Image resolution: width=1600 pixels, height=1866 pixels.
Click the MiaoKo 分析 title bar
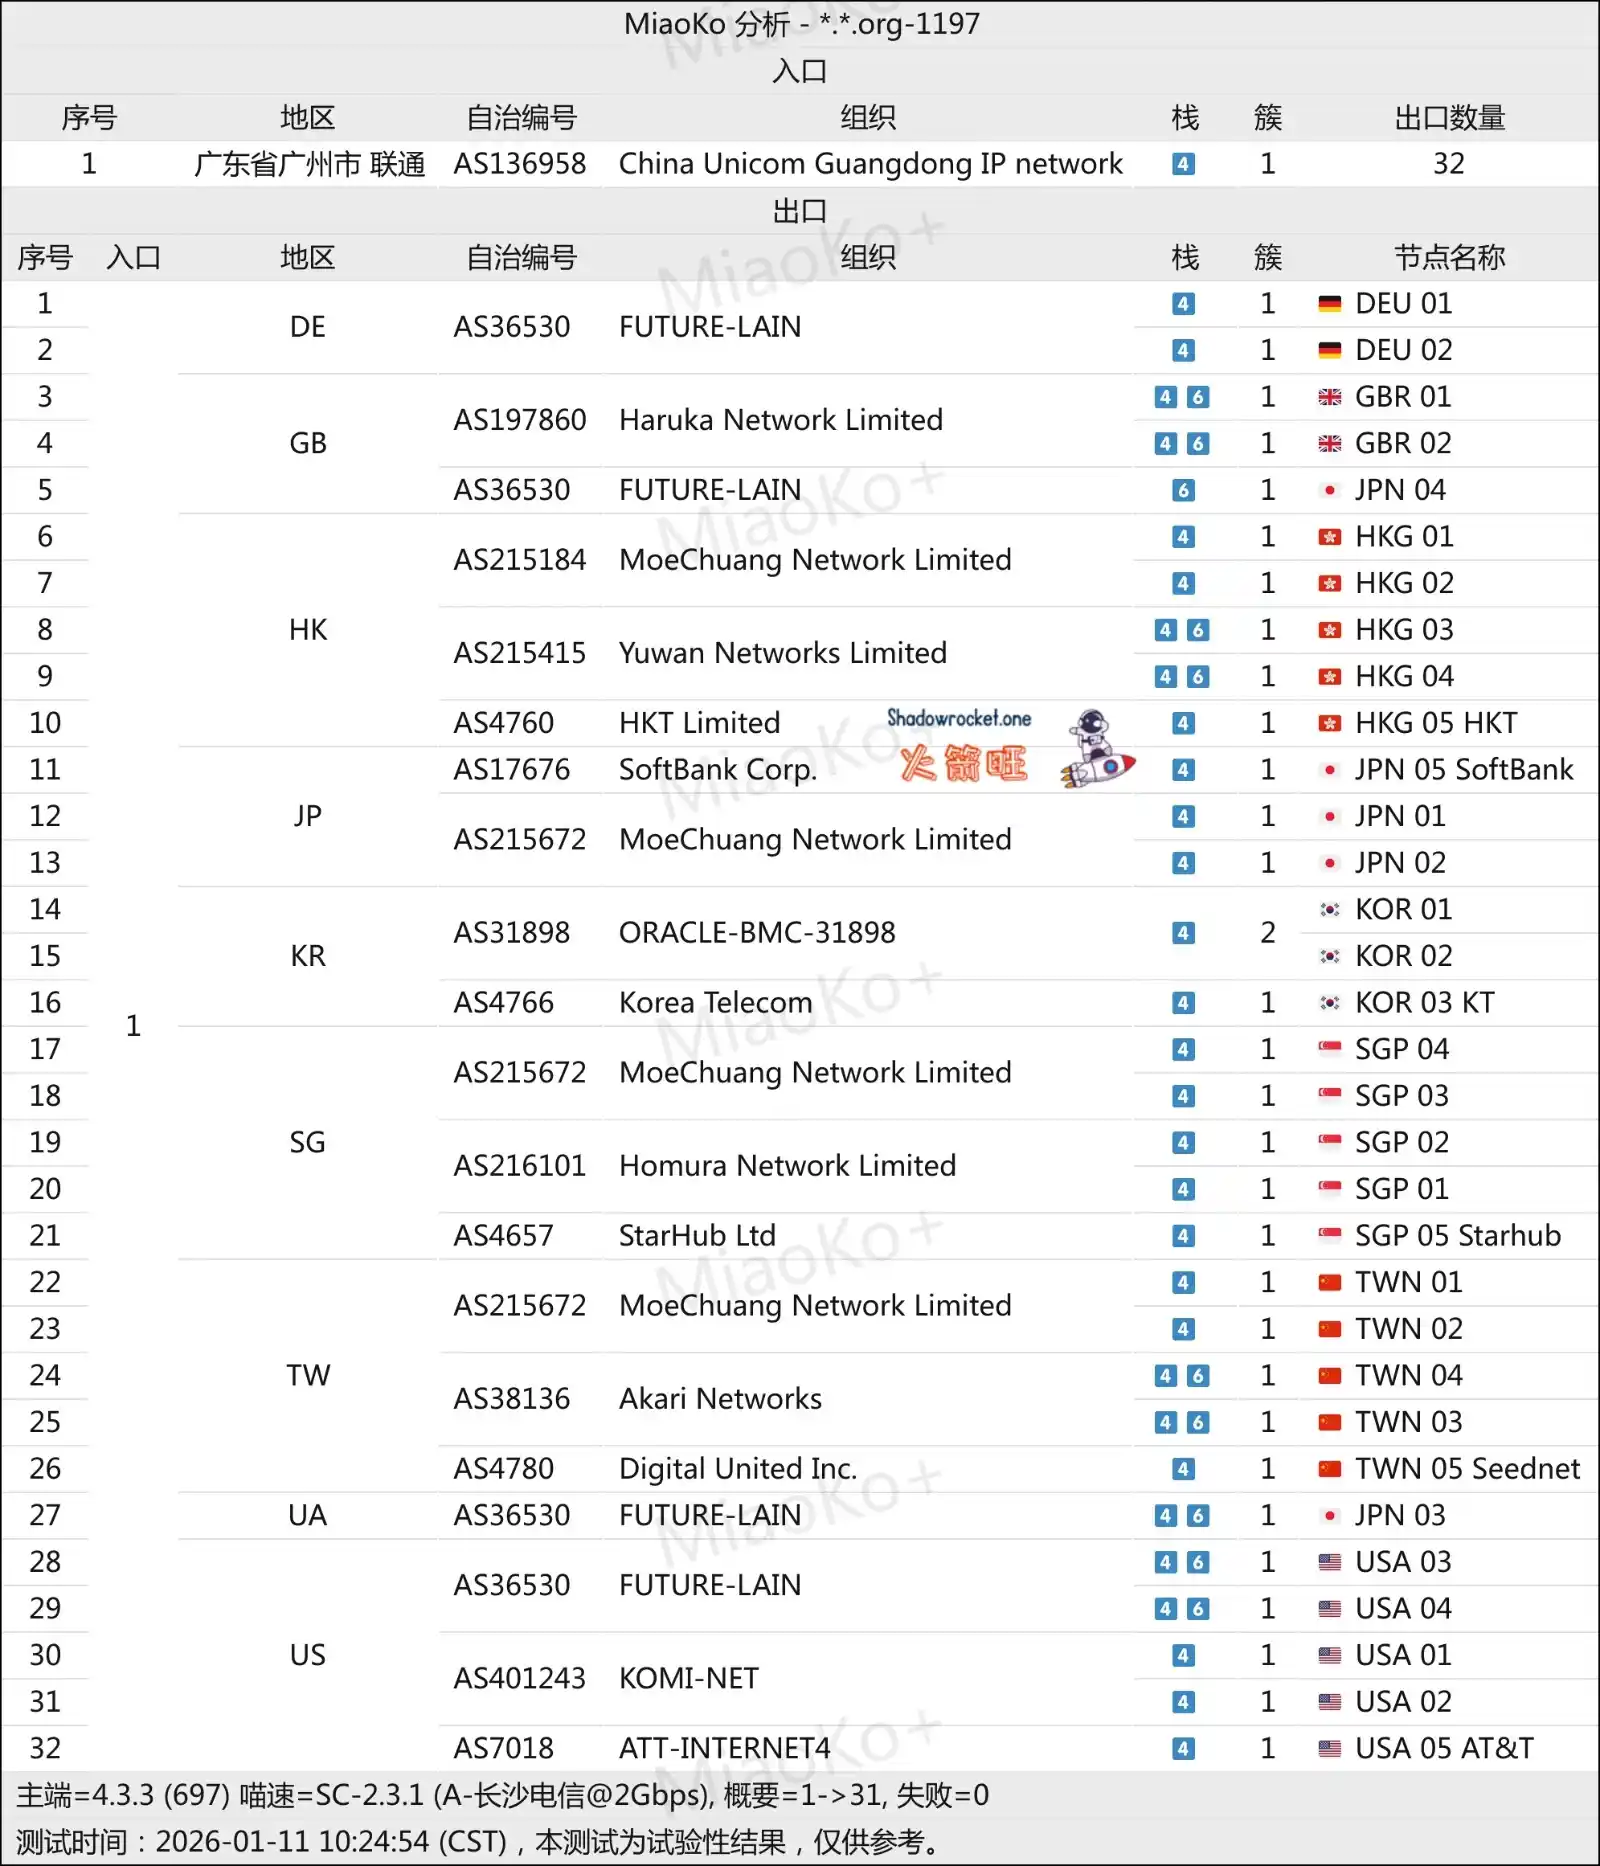[800, 24]
